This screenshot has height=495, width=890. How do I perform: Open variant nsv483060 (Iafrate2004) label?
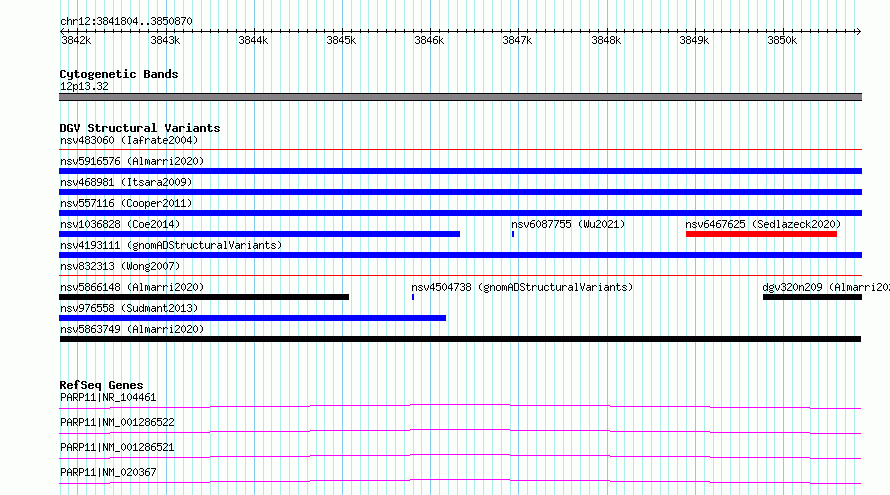click(129, 140)
